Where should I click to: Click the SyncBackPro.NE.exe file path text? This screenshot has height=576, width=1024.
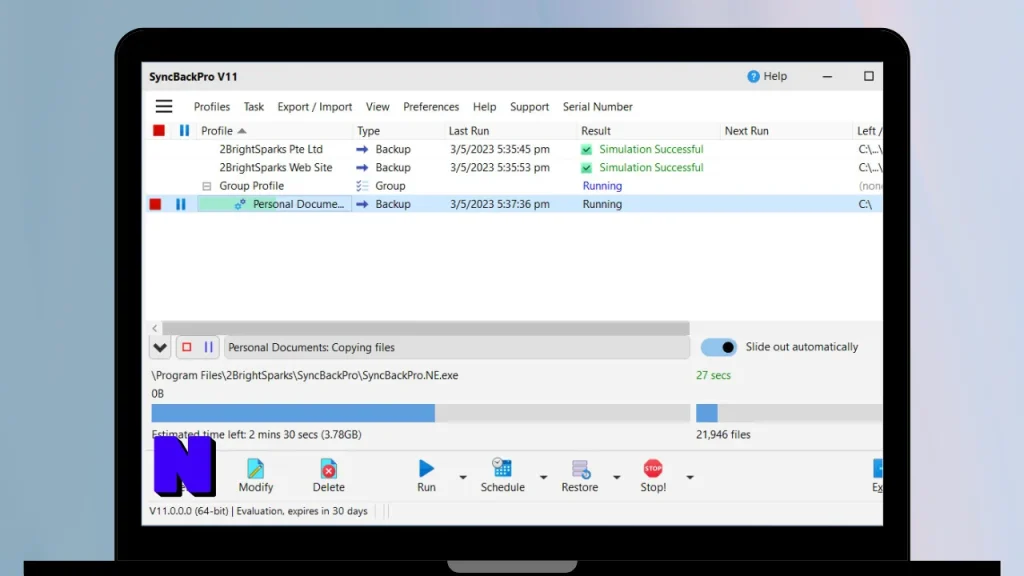point(305,376)
